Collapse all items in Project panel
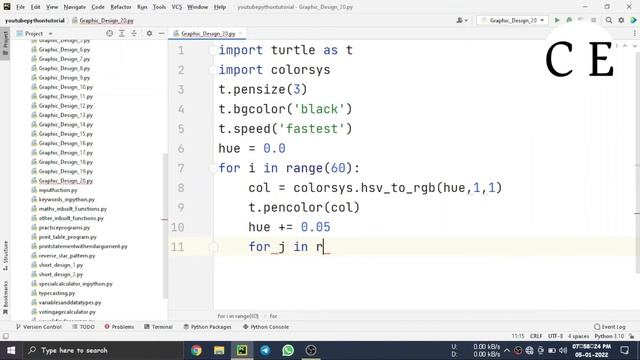 tap(133, 33)
